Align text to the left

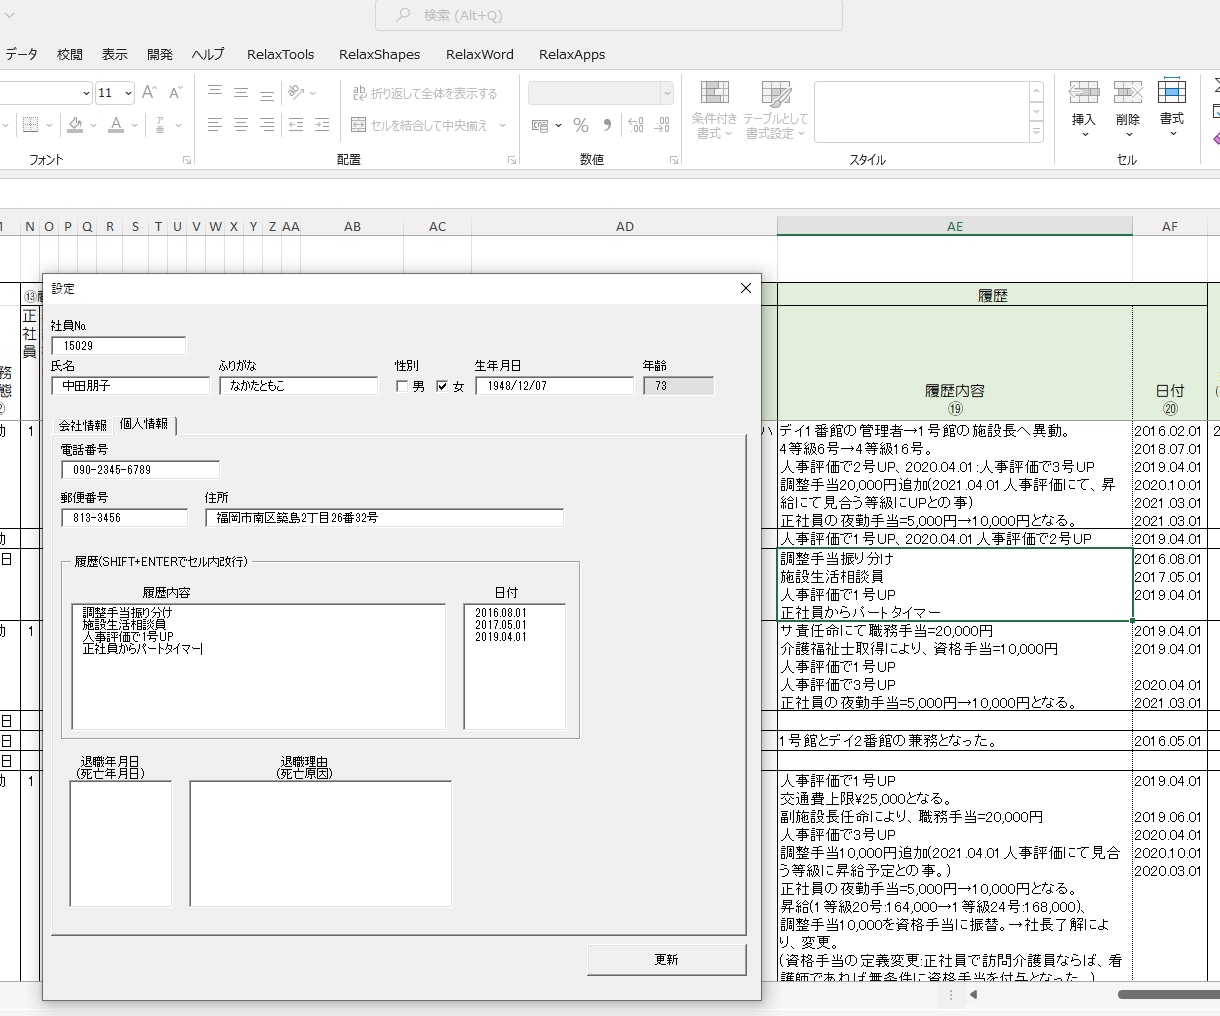tap(215, 125)
